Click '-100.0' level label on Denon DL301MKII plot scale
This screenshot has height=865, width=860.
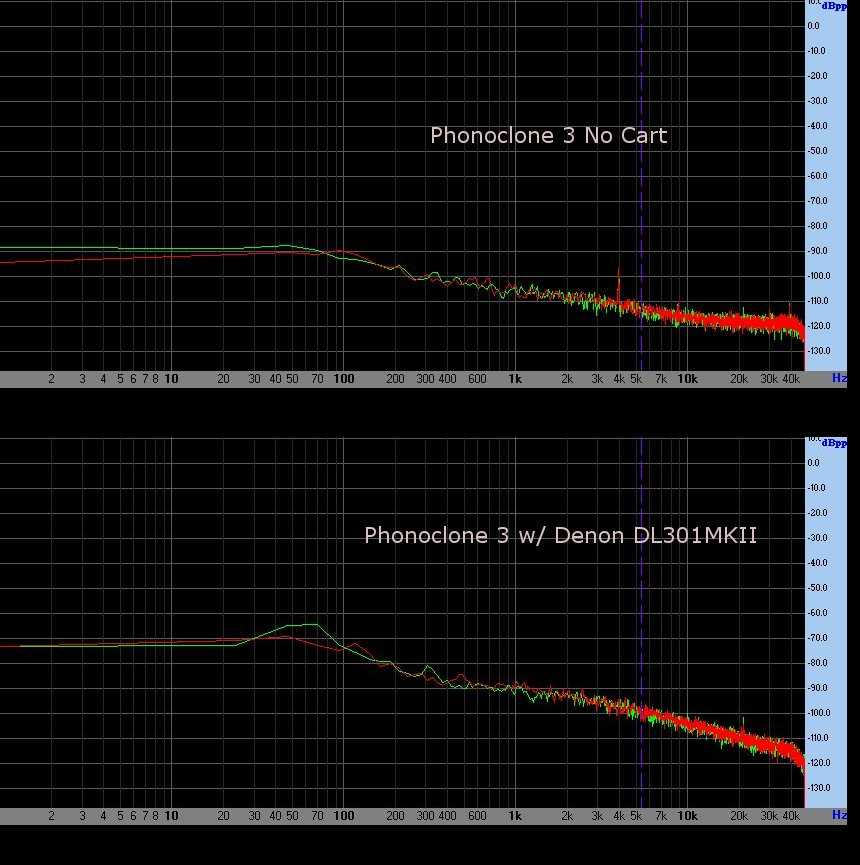tap(819, 713)
